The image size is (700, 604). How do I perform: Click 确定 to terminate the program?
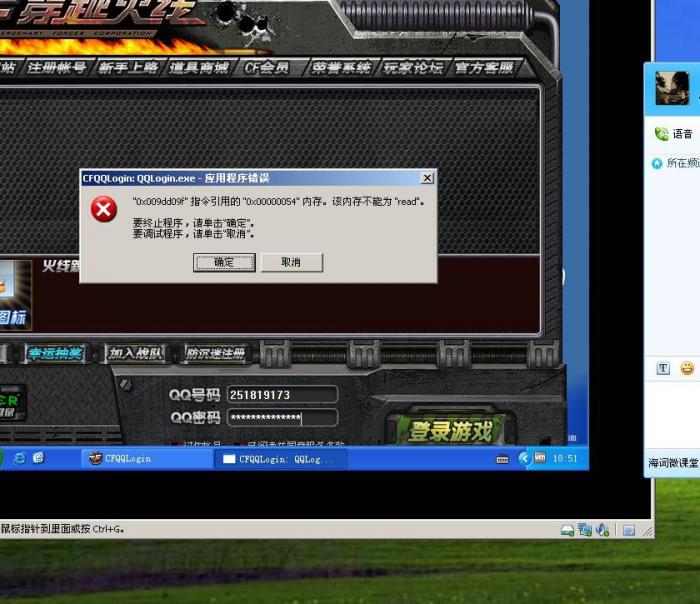[224, 262]
